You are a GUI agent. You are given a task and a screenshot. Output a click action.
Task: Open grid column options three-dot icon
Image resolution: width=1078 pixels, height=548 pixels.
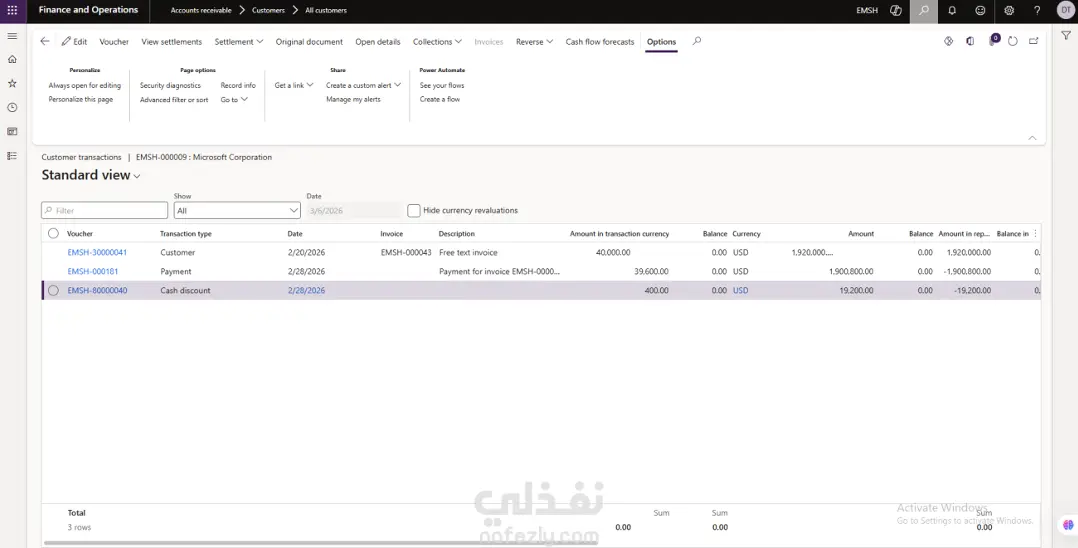(x=1035, y=234)
